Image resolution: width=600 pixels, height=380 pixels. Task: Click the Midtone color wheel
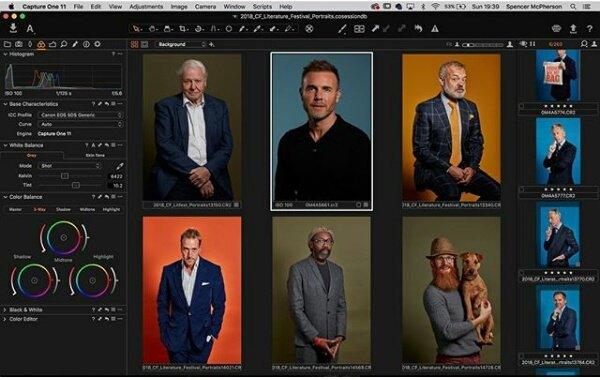coord(64,238)
